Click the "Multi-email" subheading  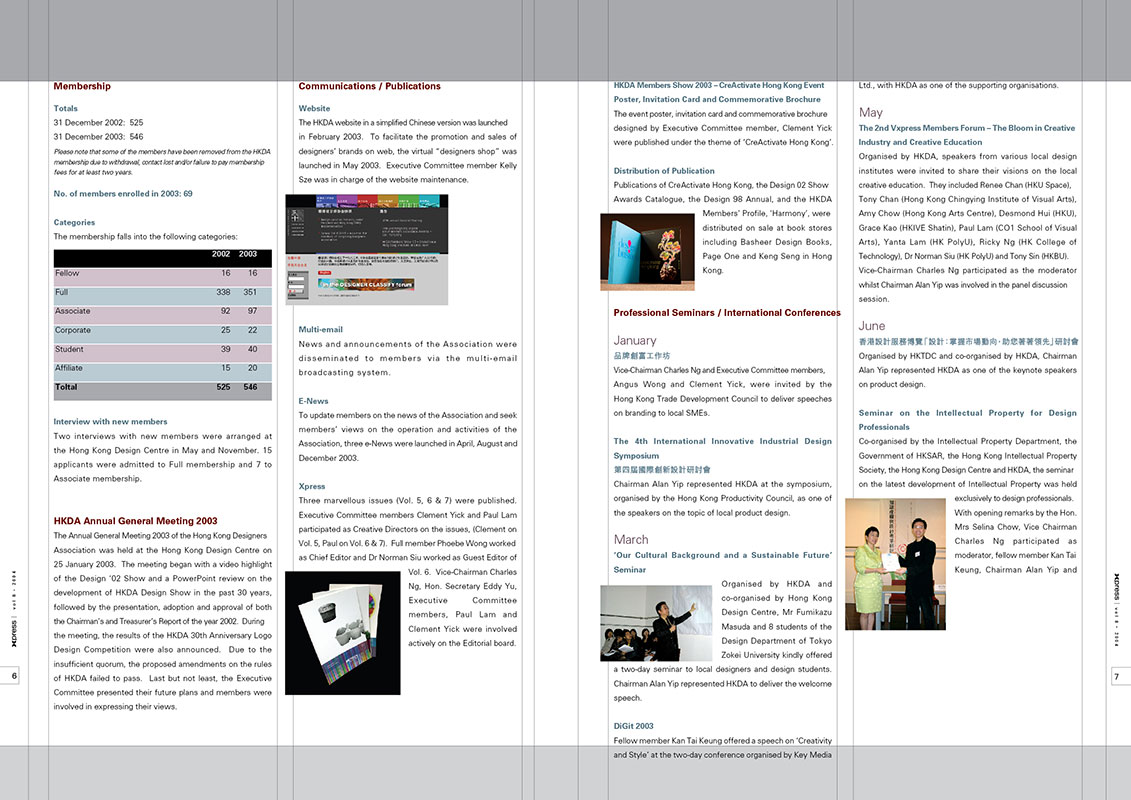pos(321,329)
